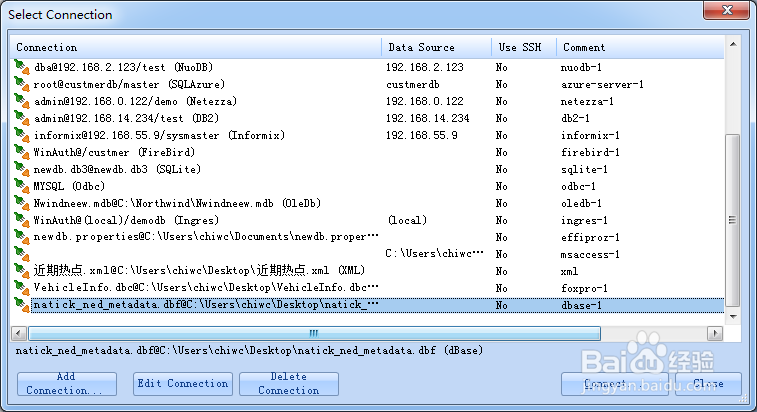
Task: Click the connection icon for foxpro-1 row
Action: (22, 287)
